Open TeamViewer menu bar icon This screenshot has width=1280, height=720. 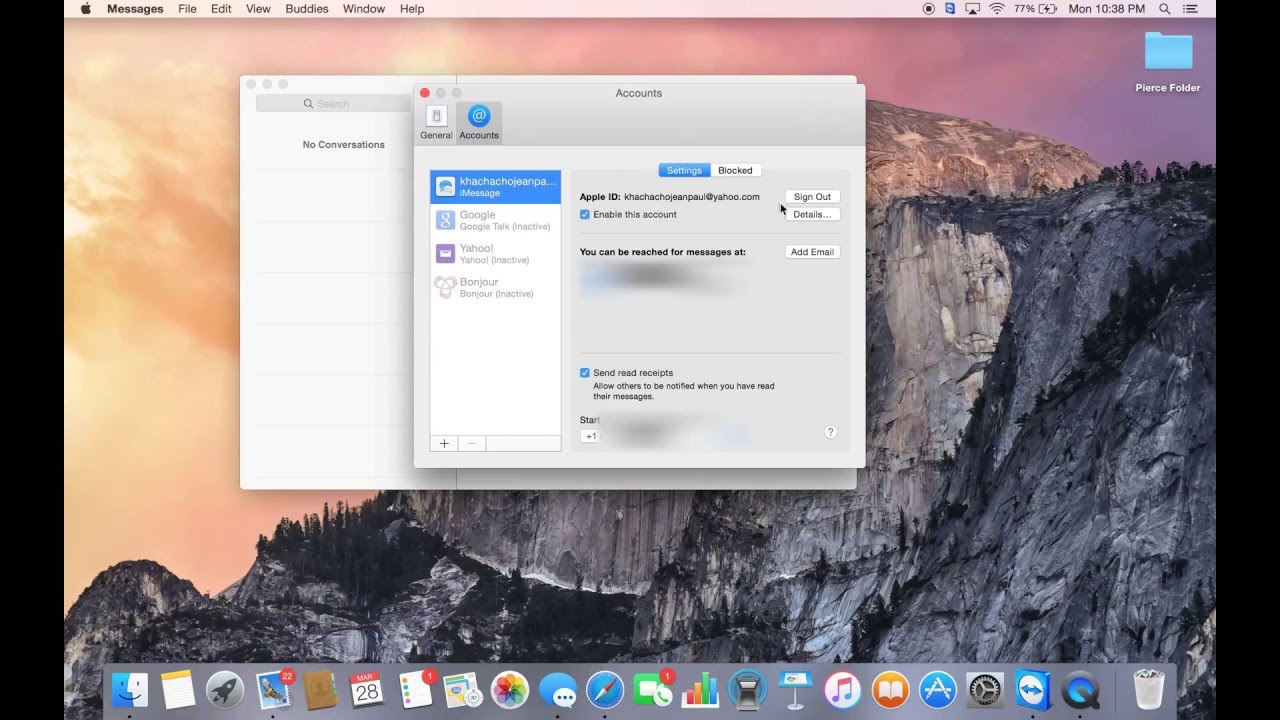coord(950,9)
